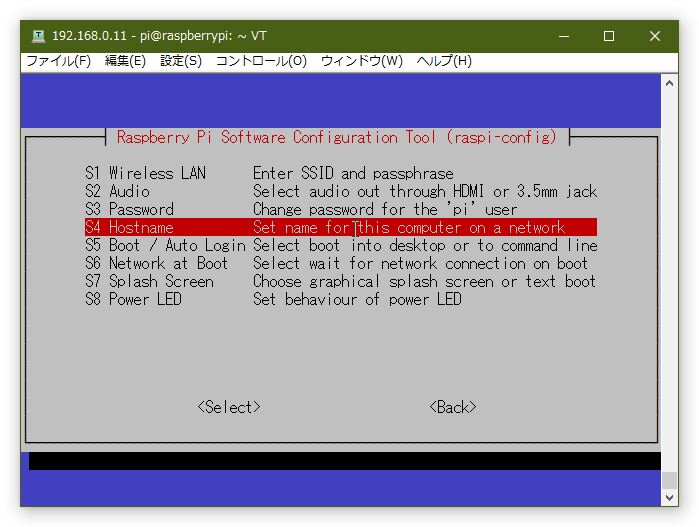Select the S8 Power LED entry
Viewport: 699px width, 527px height.
pyautogui.click(x=341, y=299)
